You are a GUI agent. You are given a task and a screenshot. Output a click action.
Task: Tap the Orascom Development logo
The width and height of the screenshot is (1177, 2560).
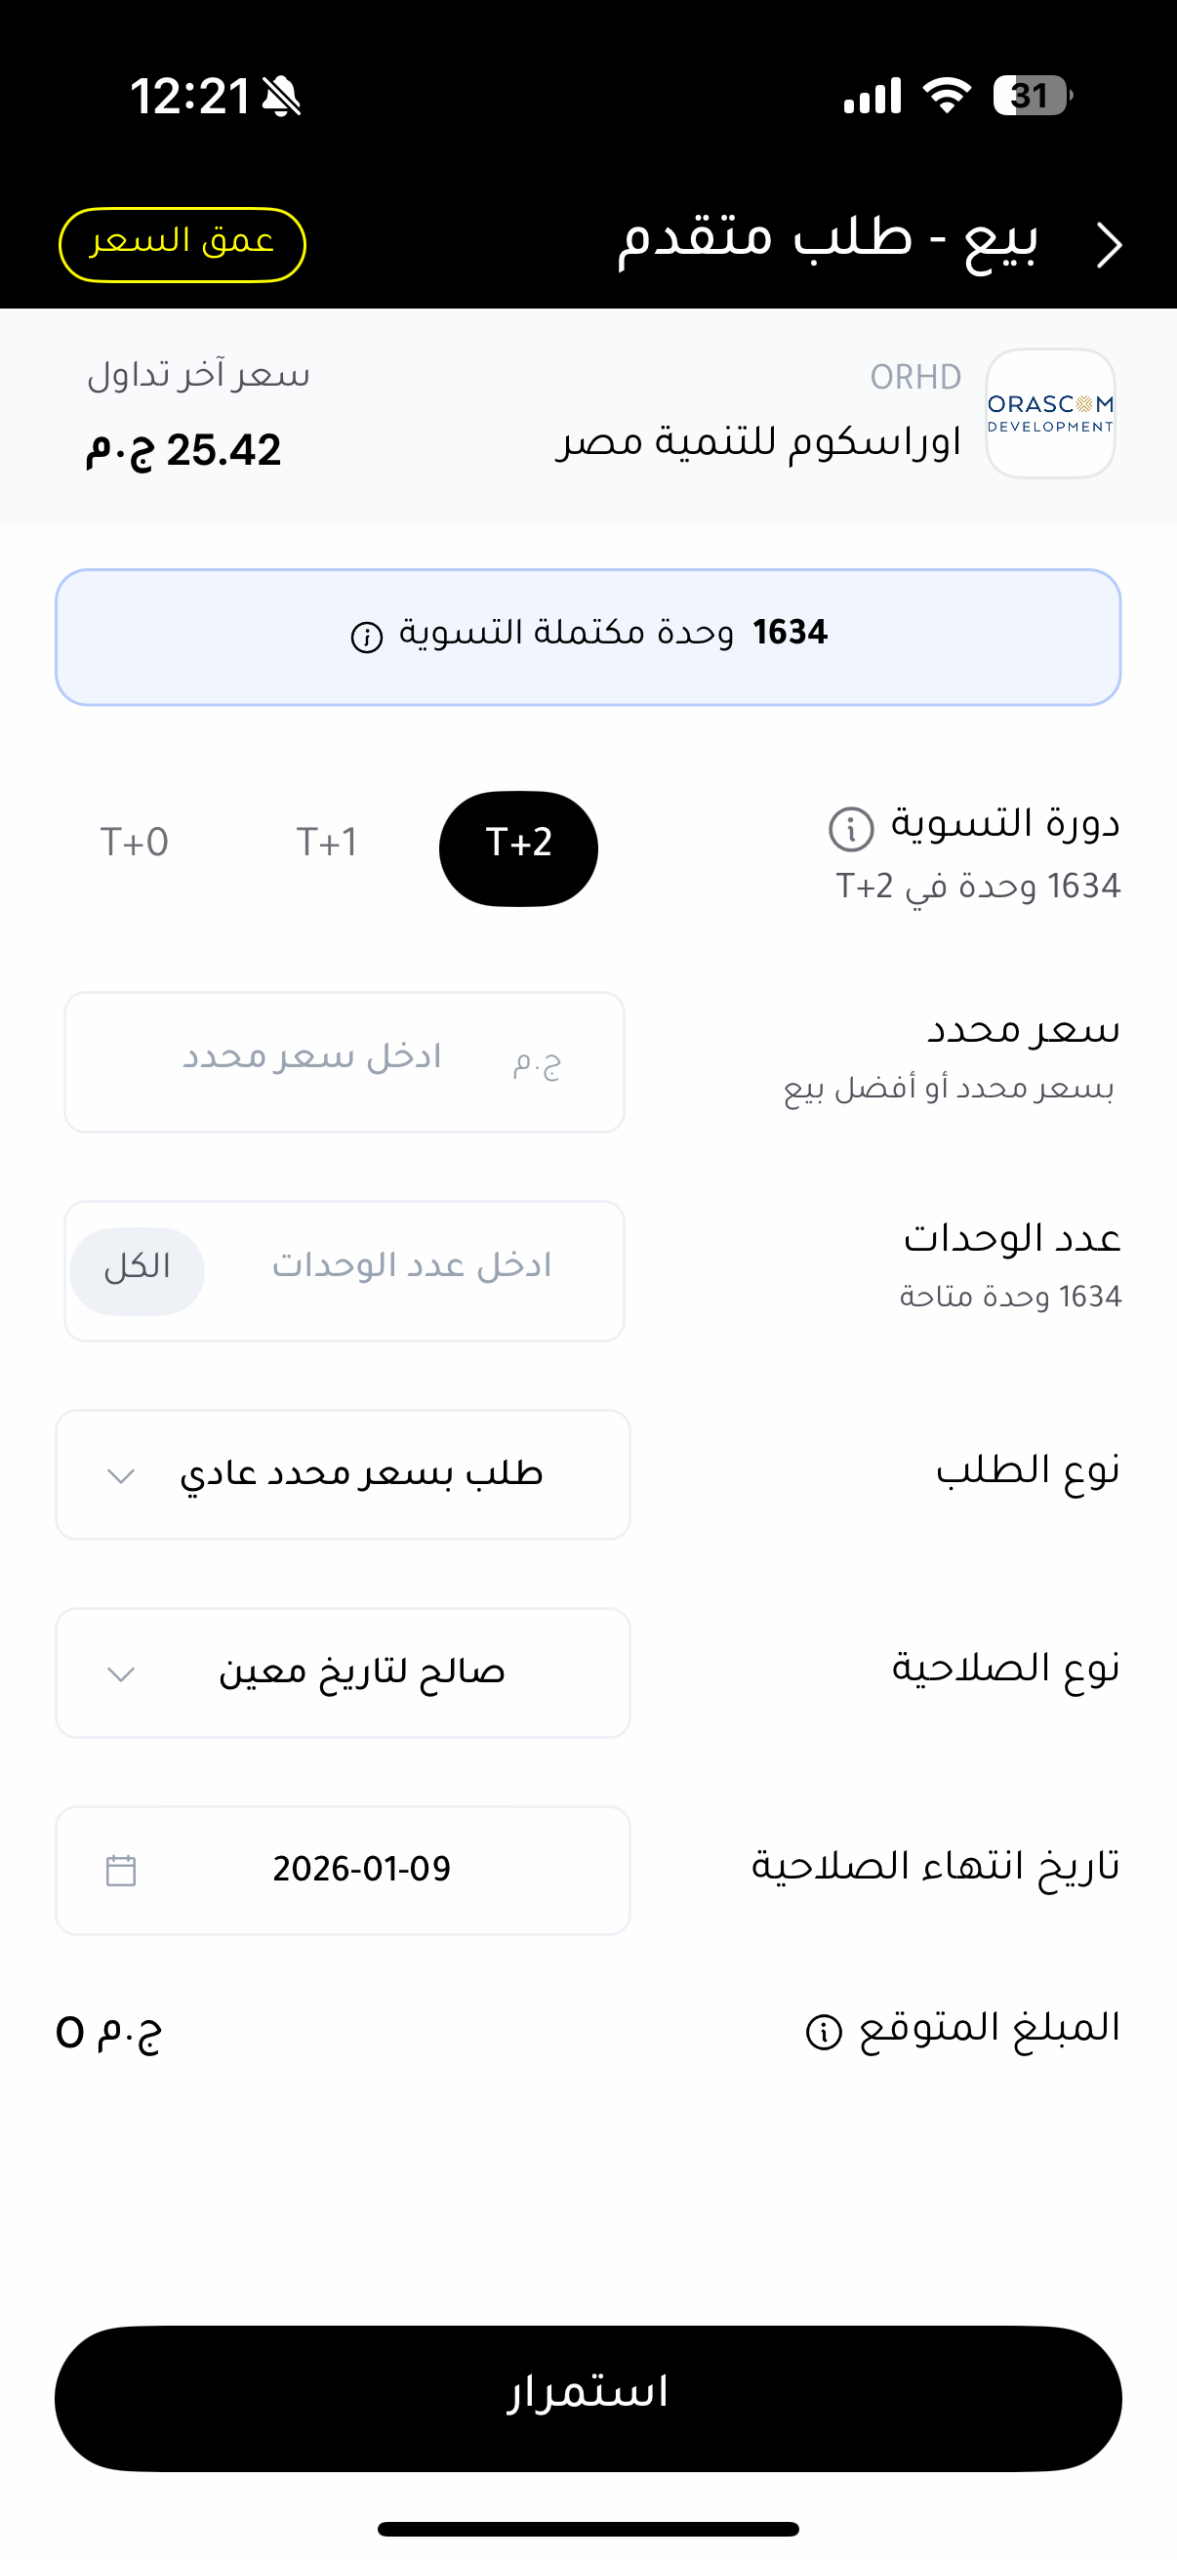[x=1049, y=413]
